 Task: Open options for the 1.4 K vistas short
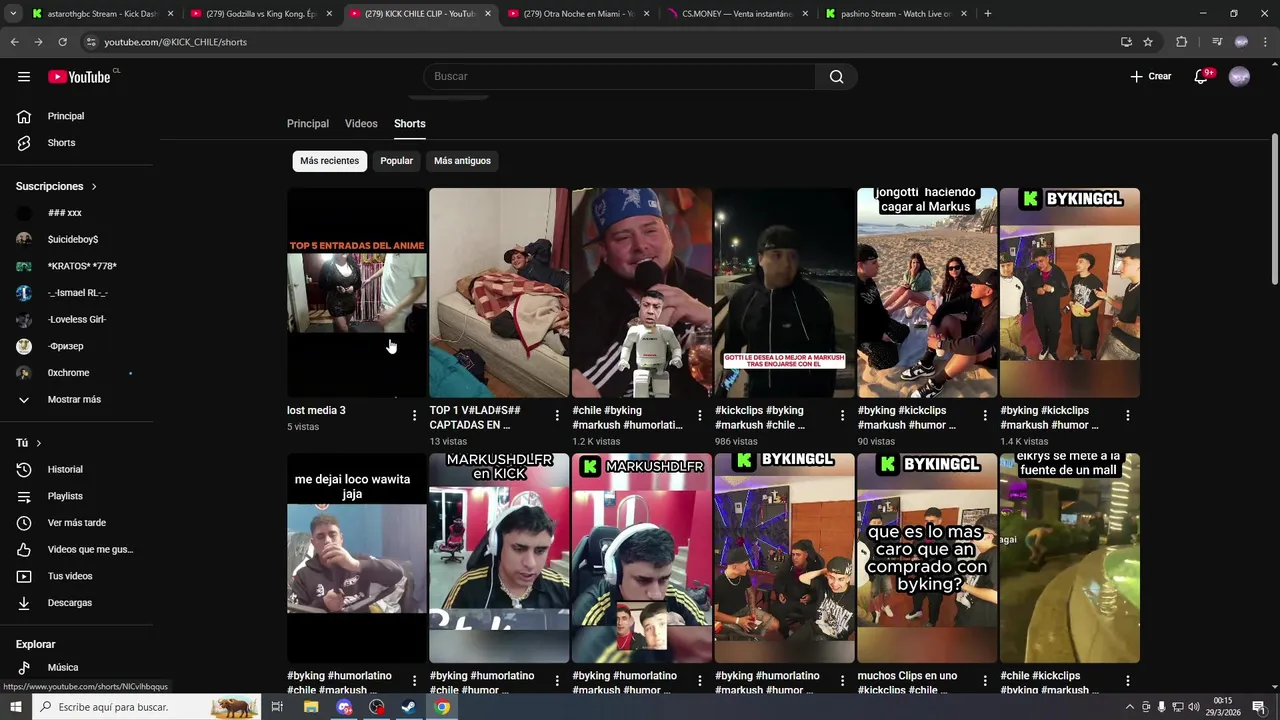pos(1128,415)
